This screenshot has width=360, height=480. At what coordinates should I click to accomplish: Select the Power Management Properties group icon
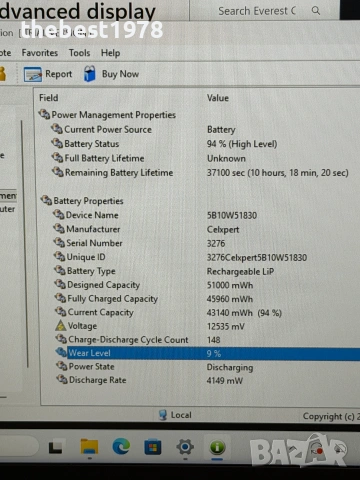44,114
